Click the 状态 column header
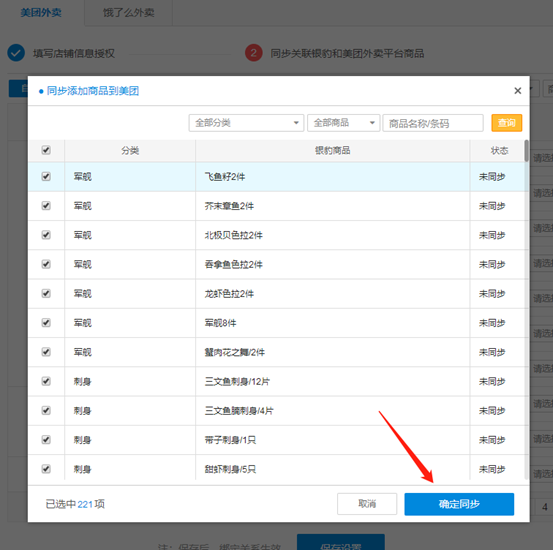553x550 pixels. click(x=499, y=151)
